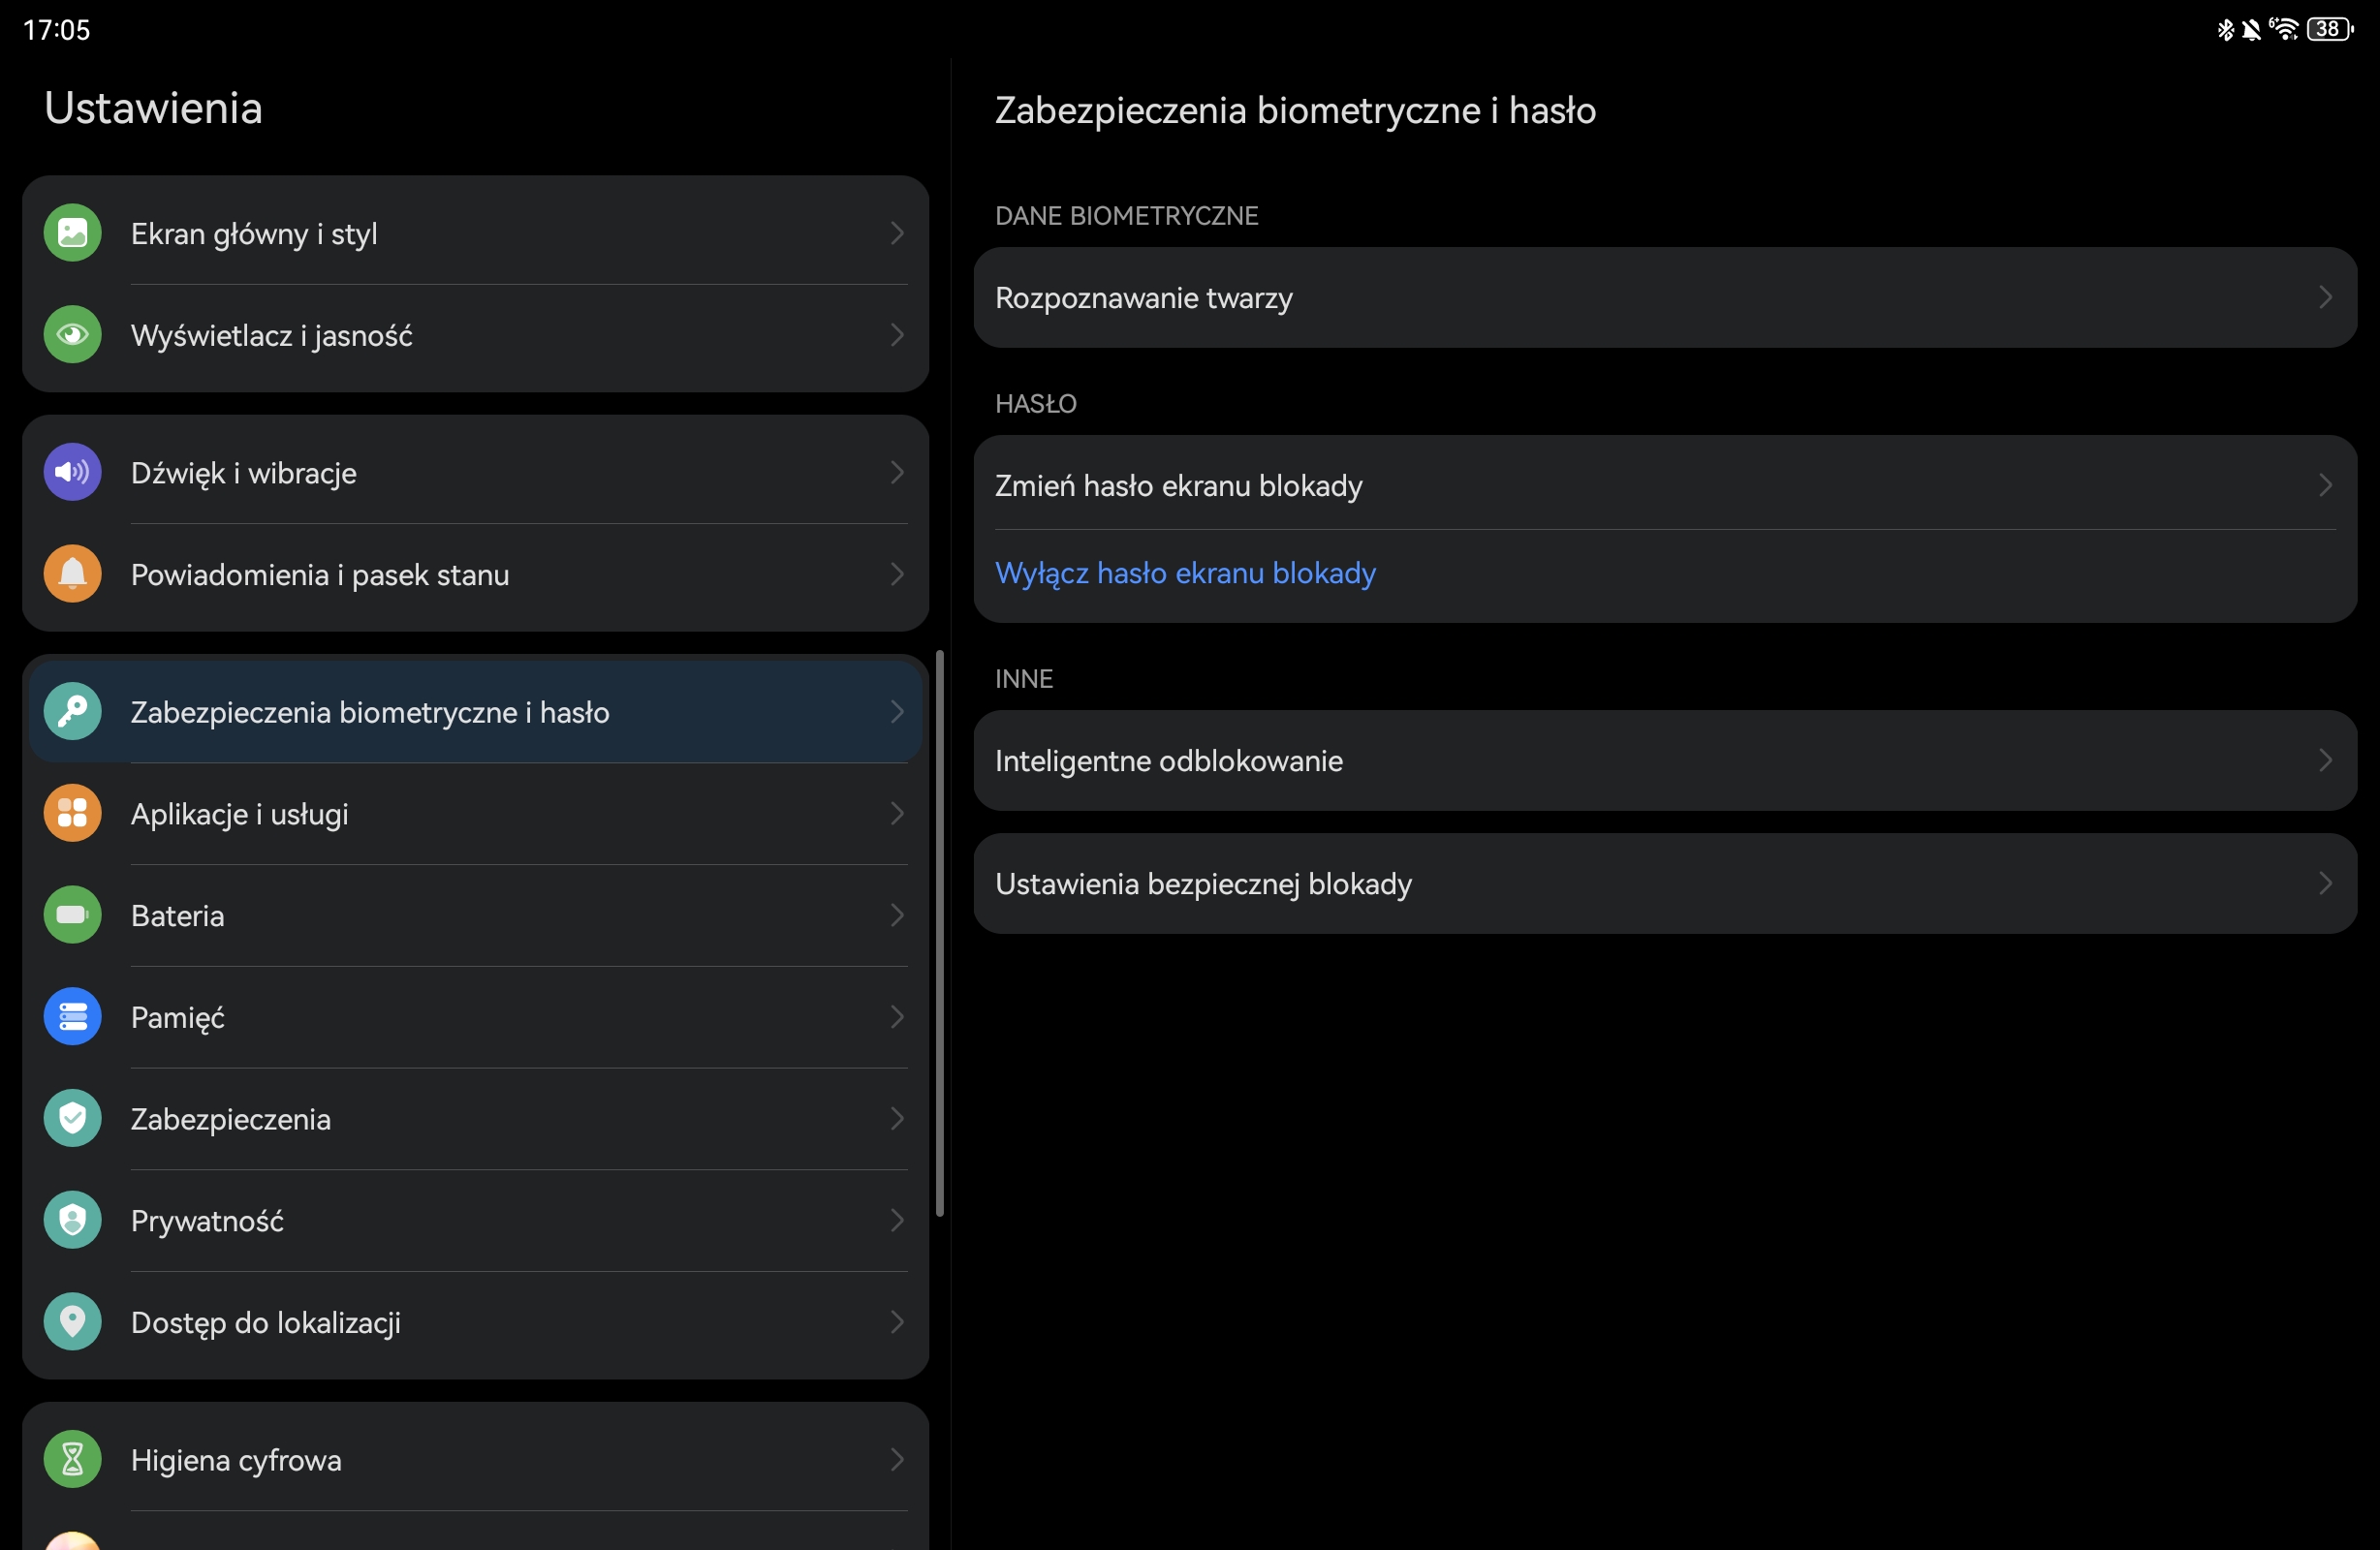2380x1550 pixels.
Task: Tap the right pane title Zabezpieczenia biometryczne i hasło
Action: pos(1295,110)
